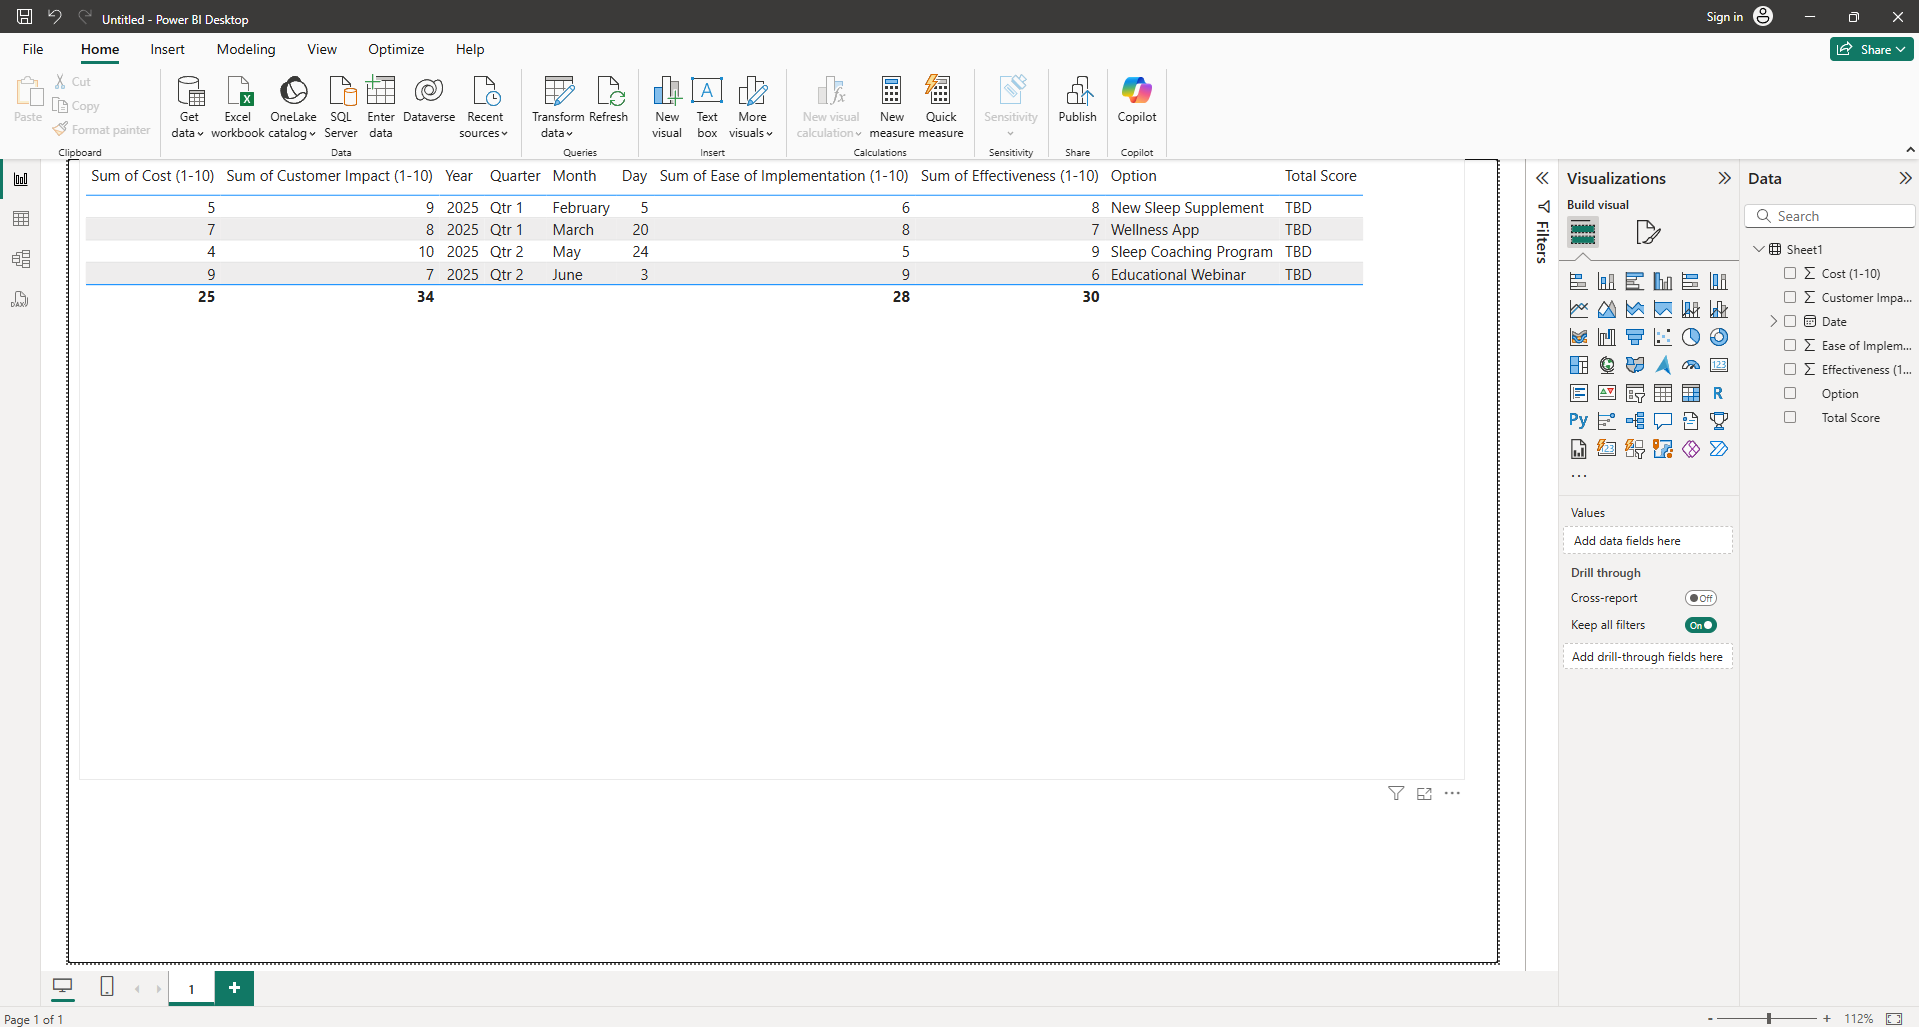Expand the Date field hierarchy
This screenshot has height=1027, width=1919.
pos(1774,321)
